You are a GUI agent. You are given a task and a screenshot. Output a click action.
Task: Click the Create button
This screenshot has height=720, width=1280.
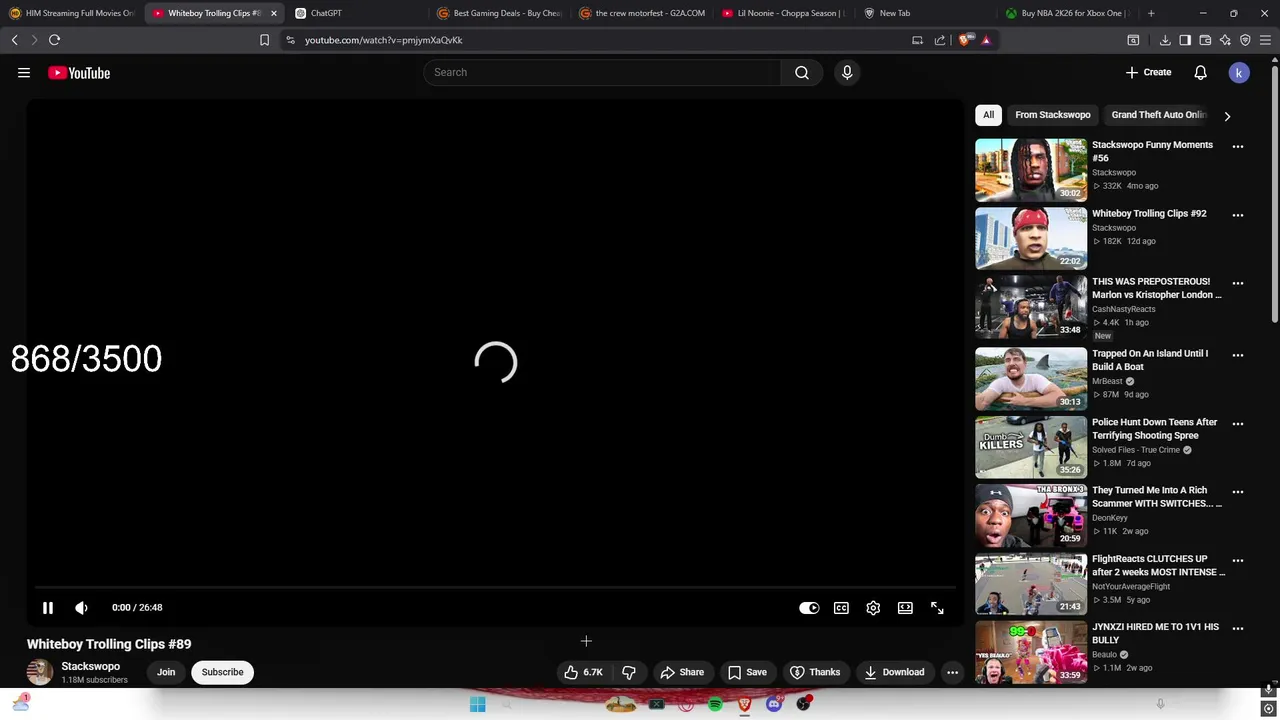point(1148,72)
